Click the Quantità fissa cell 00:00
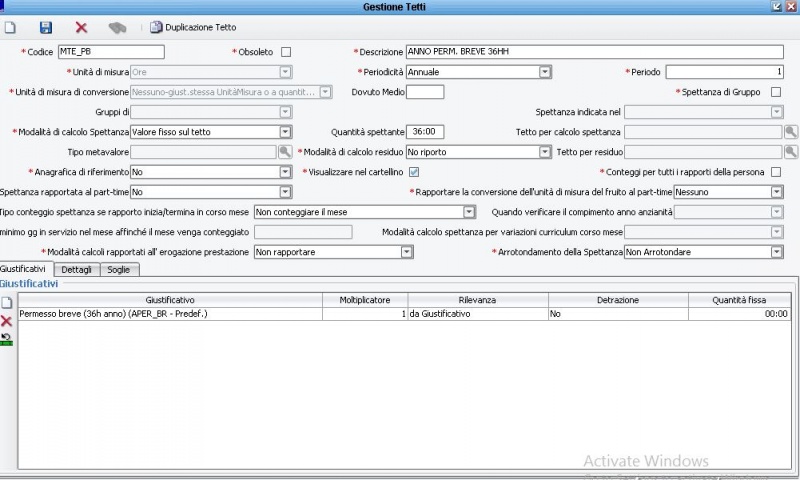800x480 pixels. pyautogui.click(x=739, y=314)
